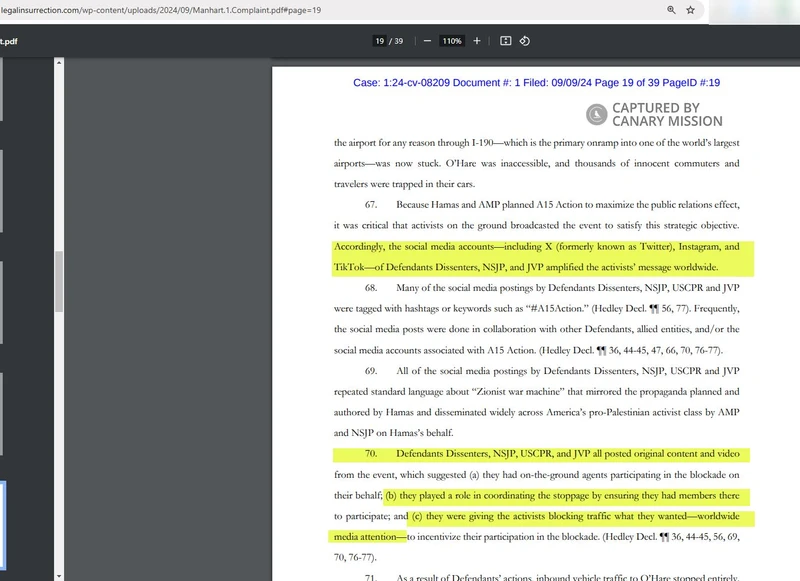The height and width of the screenshot is (581, 800).
Task: Click paragraph number "70."
Action: 371,453
